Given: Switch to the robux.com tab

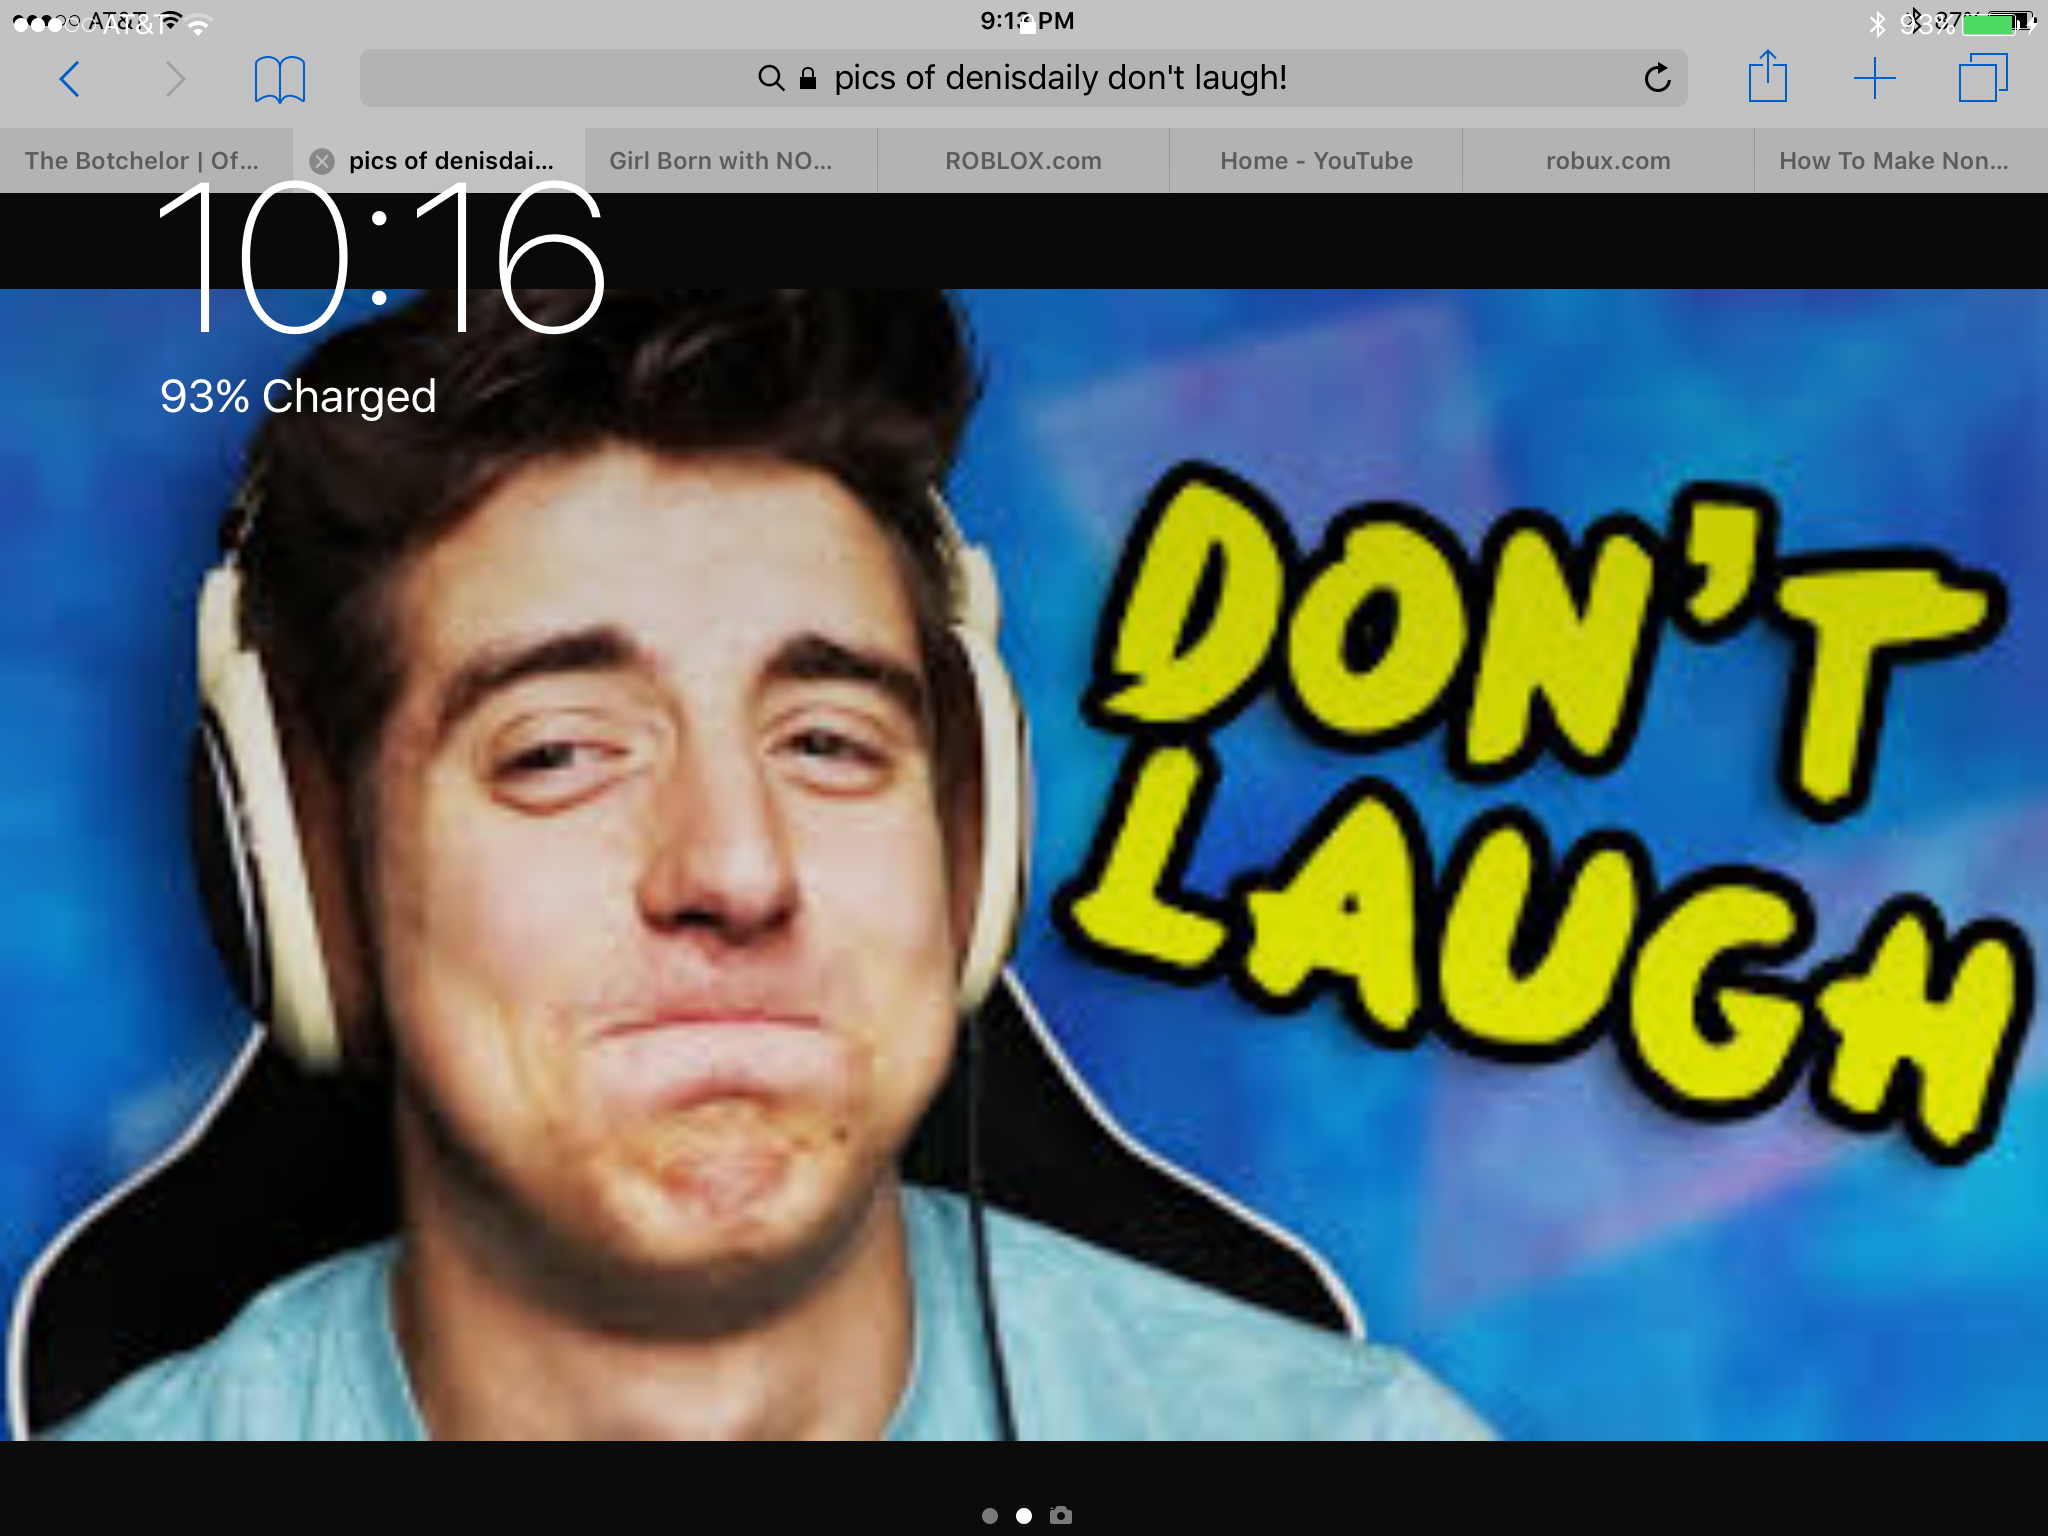Looking at the screenshot, I should coord(1608,161).
